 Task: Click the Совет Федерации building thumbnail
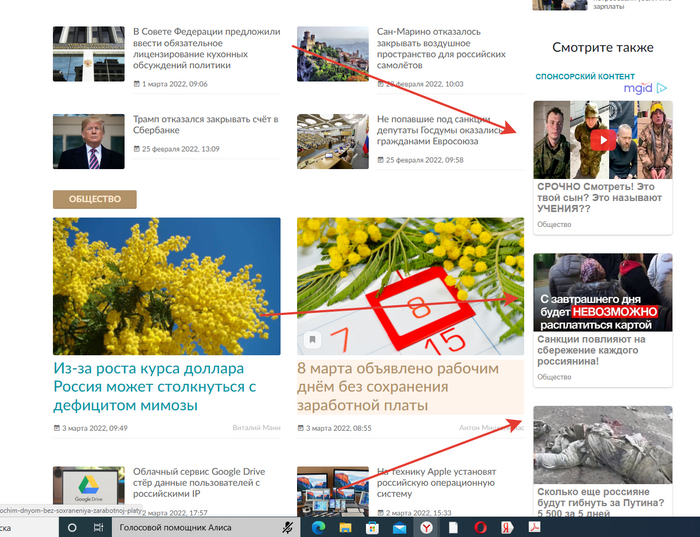coord(89,54)
